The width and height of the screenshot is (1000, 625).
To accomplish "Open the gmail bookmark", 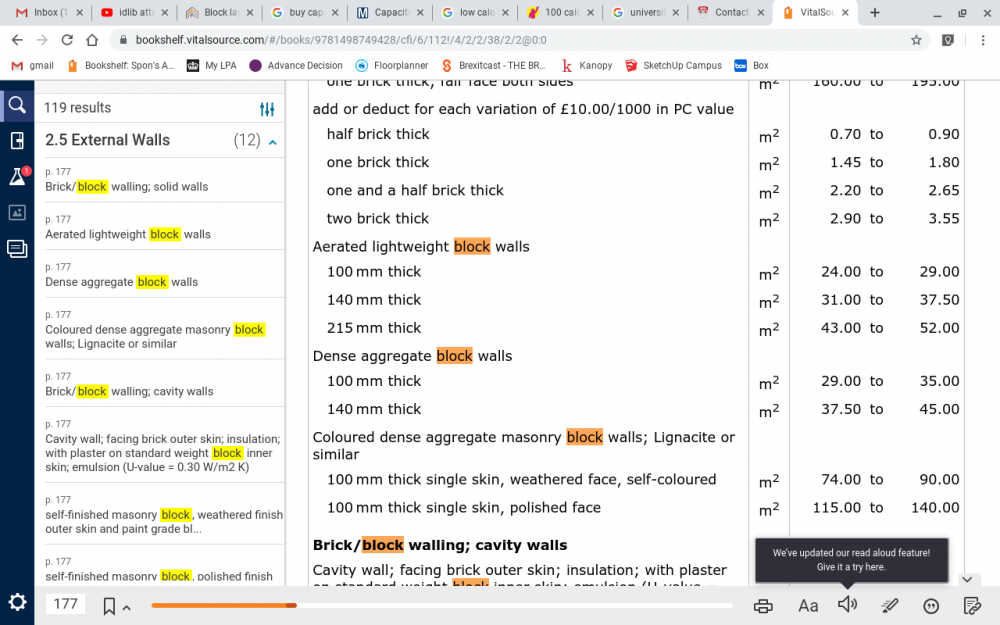I will click(x=33, y=65).
